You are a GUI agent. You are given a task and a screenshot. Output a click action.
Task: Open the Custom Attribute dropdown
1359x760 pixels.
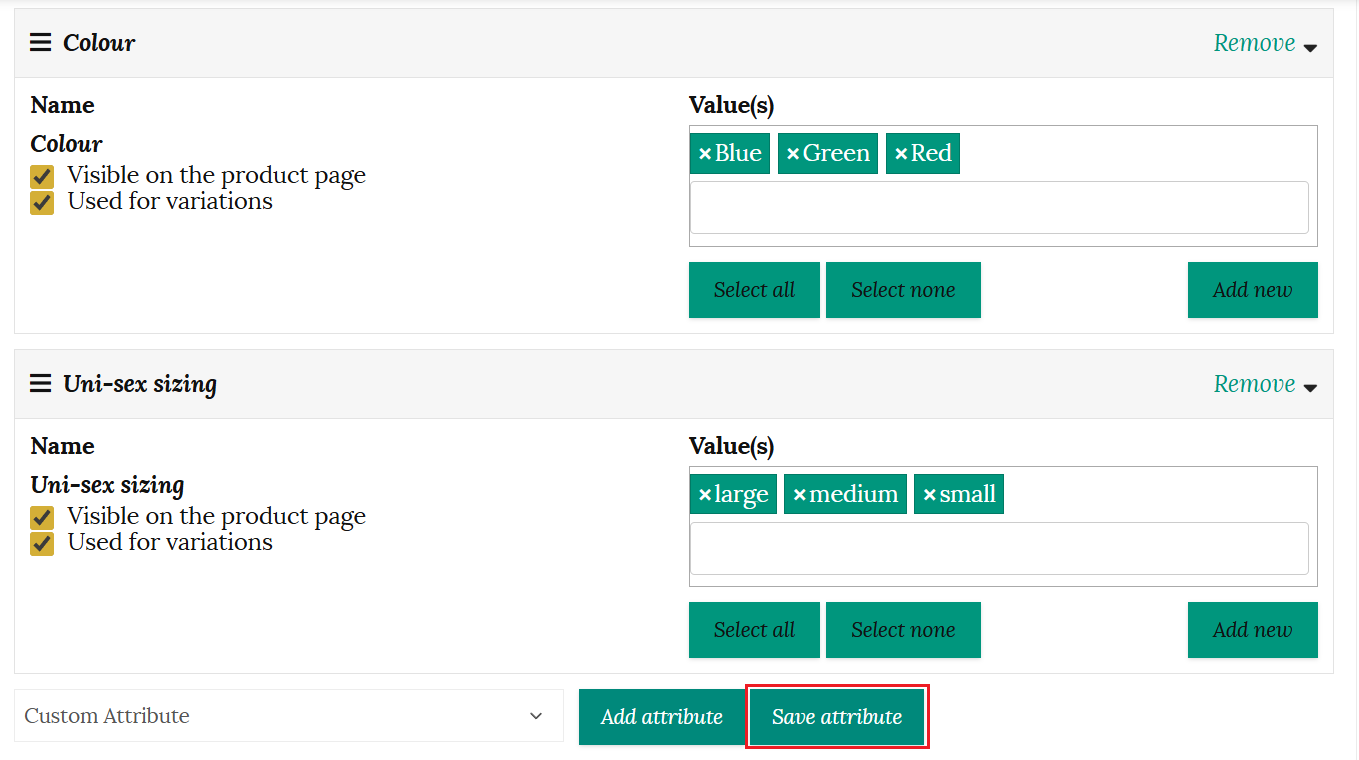[289, 716]
